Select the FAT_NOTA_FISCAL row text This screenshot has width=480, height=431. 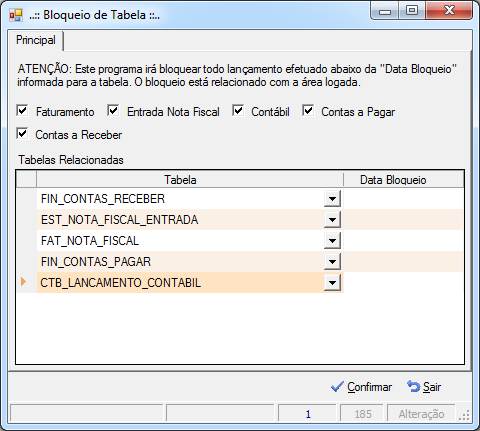pos(90,241)
